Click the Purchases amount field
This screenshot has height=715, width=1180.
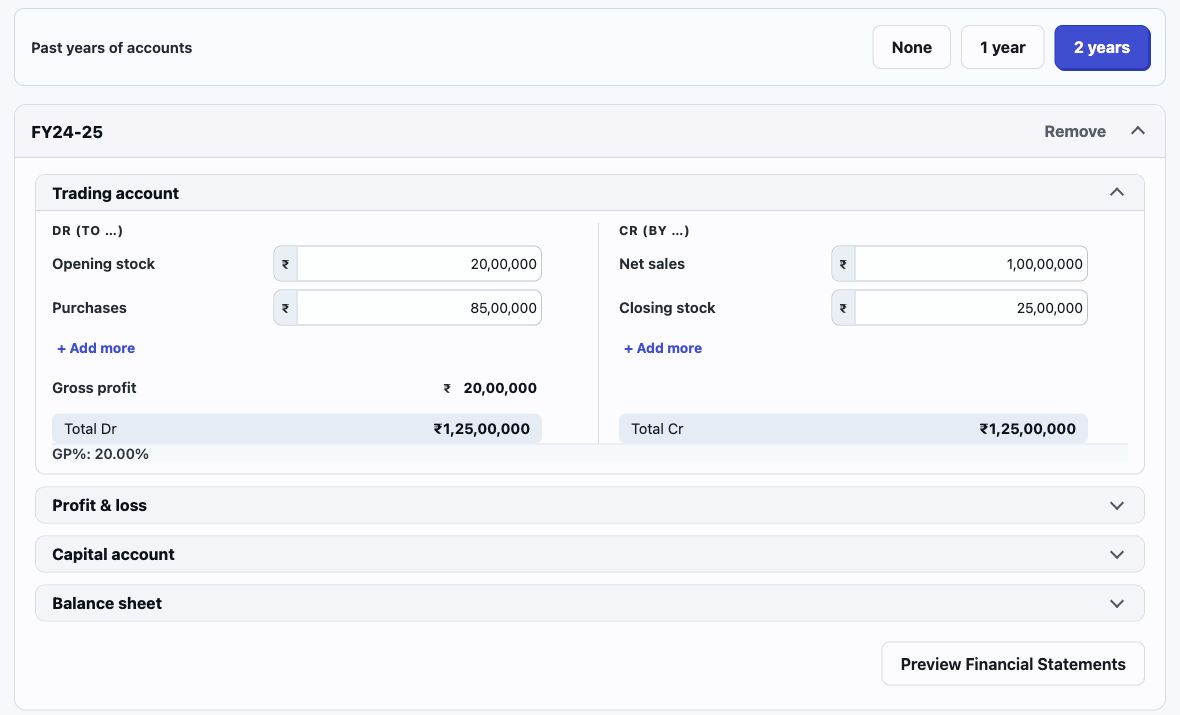tap(419, 308)
